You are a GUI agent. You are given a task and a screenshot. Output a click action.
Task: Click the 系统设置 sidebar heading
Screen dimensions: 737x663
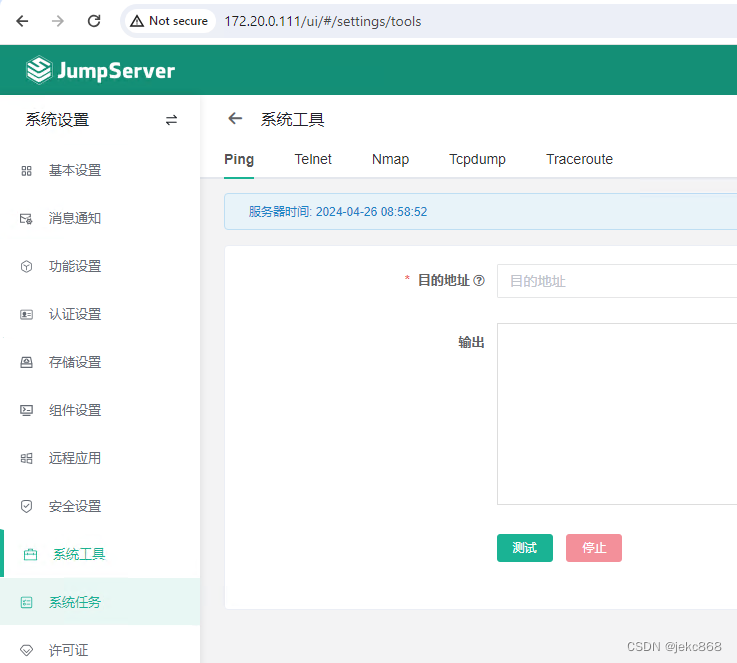[x=57, y=120]
